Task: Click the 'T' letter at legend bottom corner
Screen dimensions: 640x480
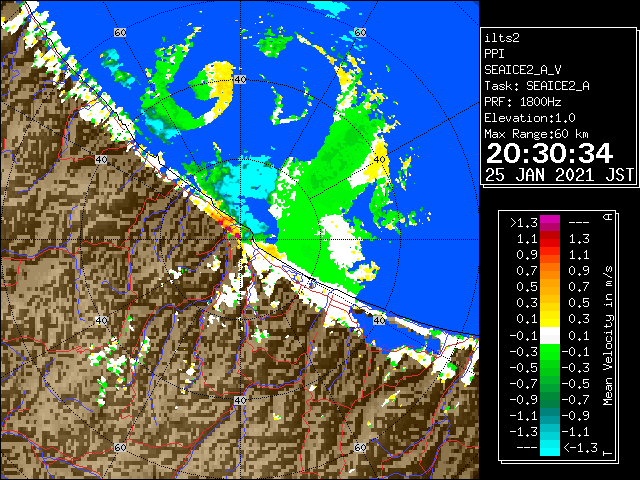Action: coord(608,452)
